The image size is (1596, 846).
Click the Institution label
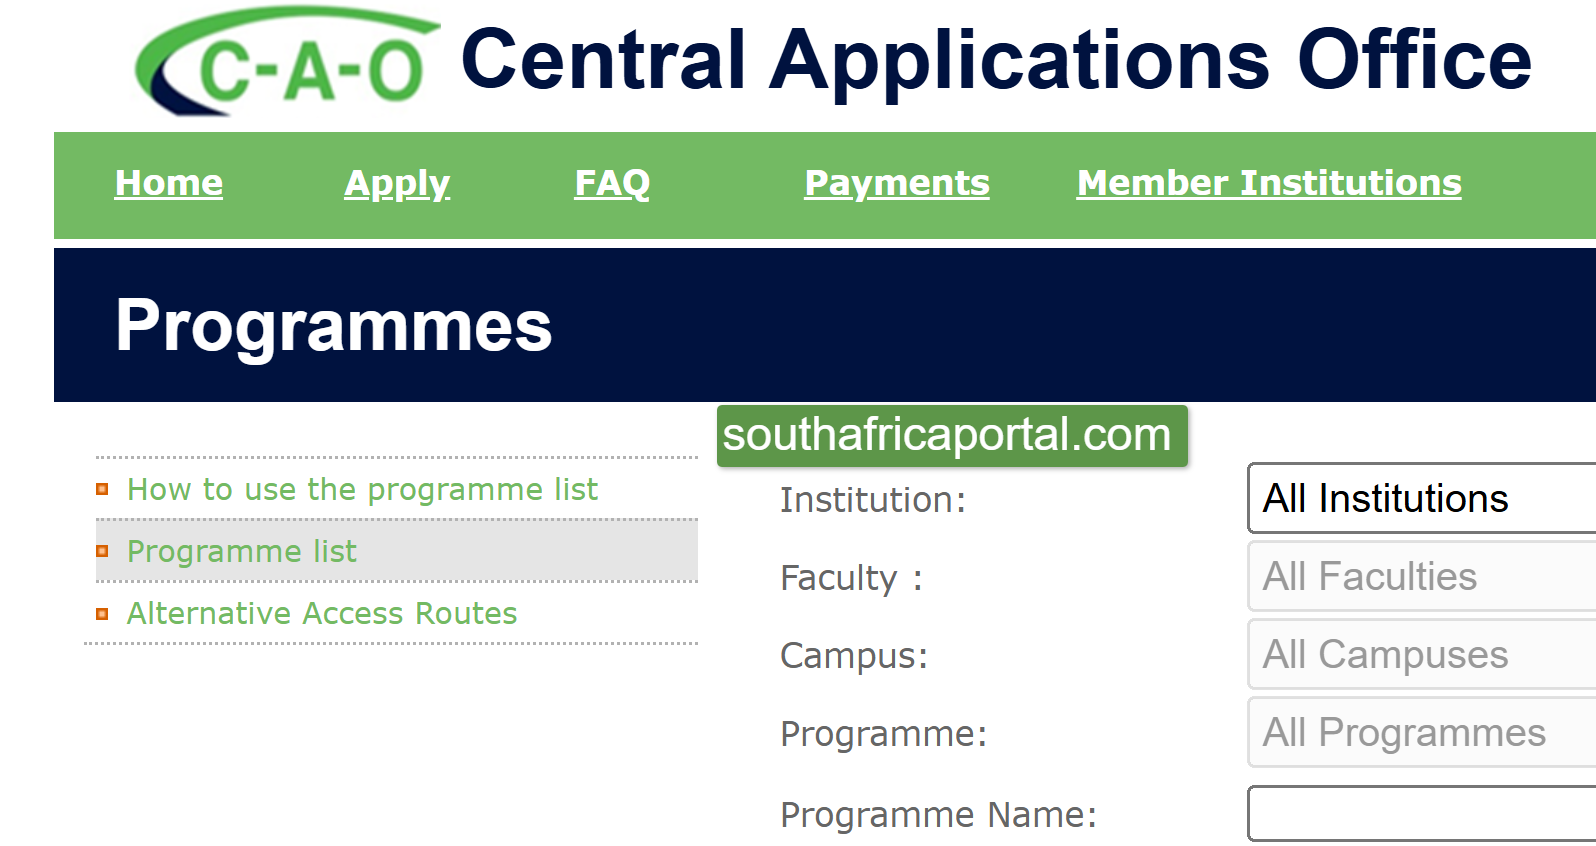click(x=873, y=499)
